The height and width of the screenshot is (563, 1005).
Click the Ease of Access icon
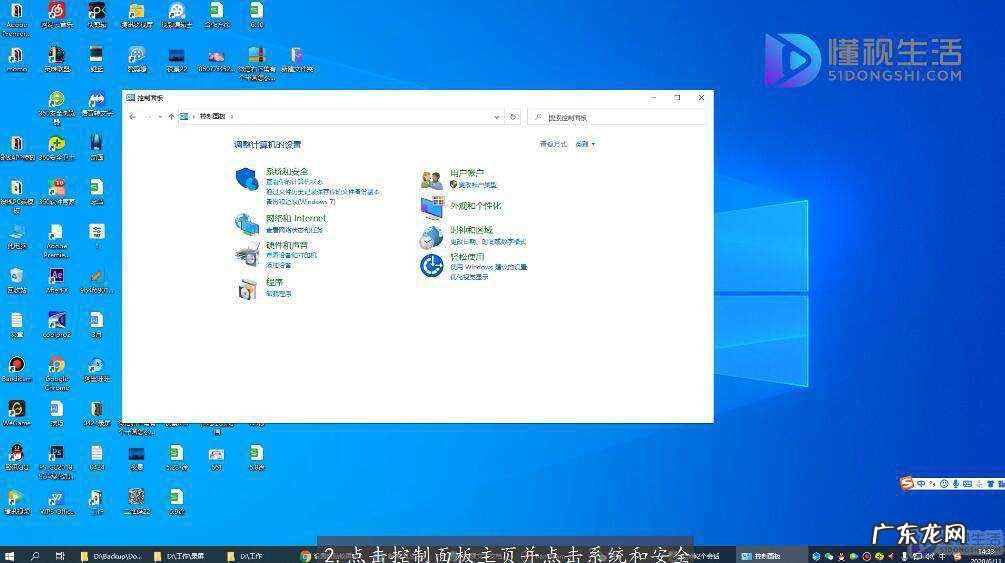[432, 266]
